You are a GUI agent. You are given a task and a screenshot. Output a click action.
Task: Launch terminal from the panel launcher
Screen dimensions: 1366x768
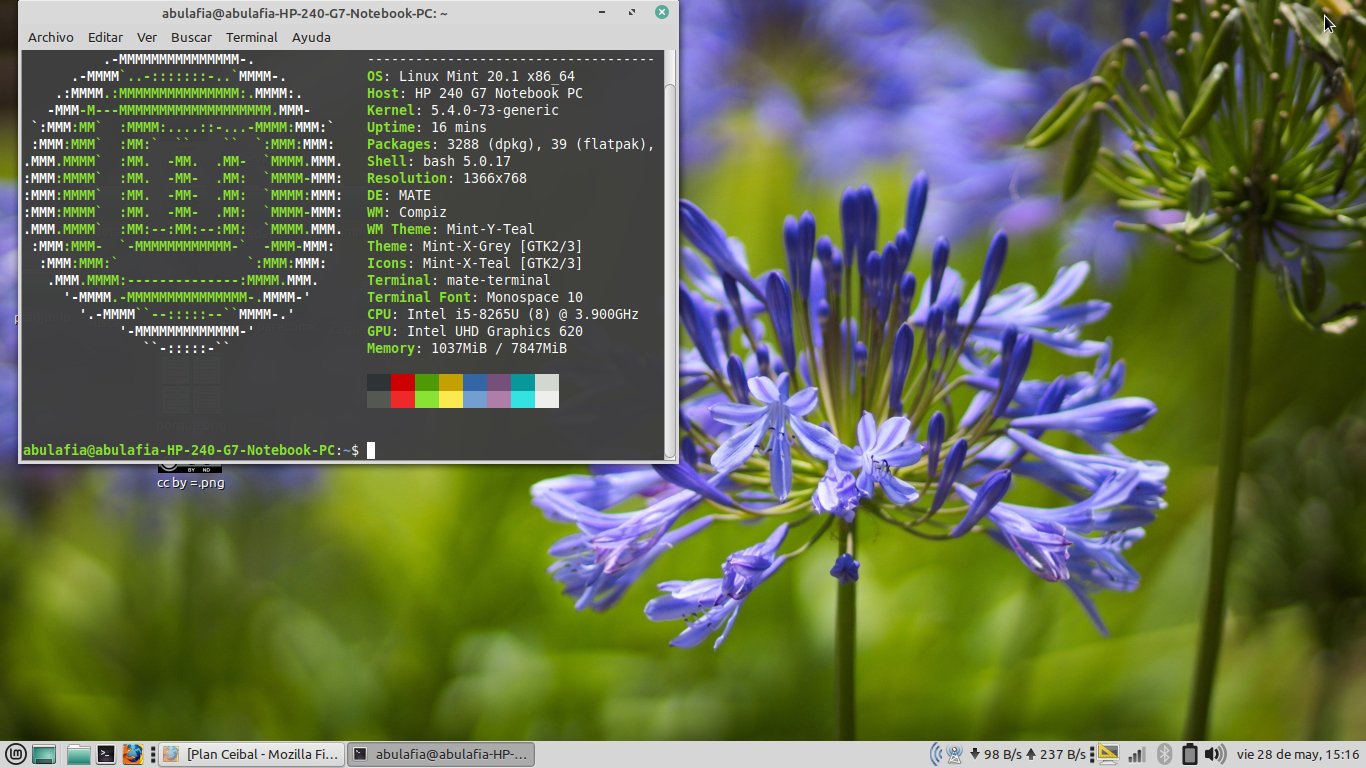click(x=105, y=755)
